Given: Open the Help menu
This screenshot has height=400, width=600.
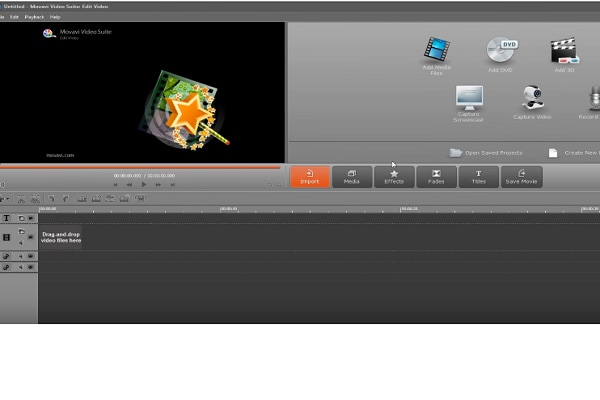Looking at the screenshot, I should click(x=55, y=17).
